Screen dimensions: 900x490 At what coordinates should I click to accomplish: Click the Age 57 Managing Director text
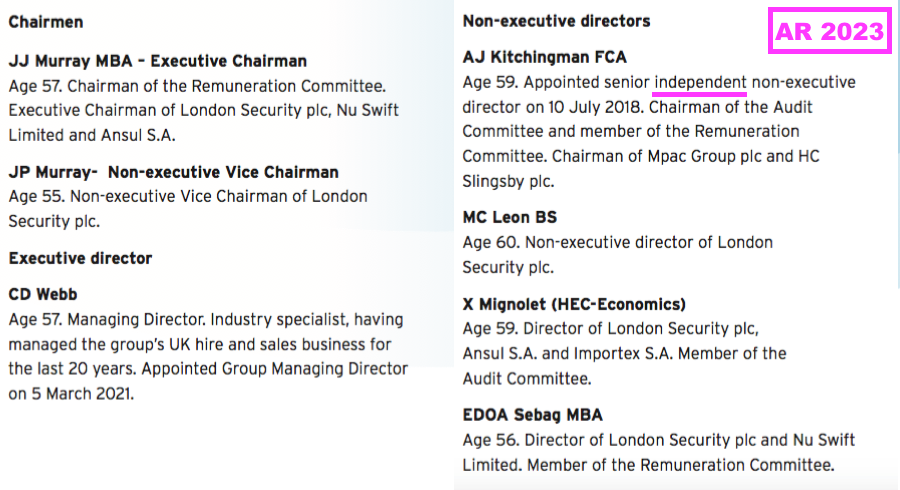pyautogui.click(x=107, y=319)
